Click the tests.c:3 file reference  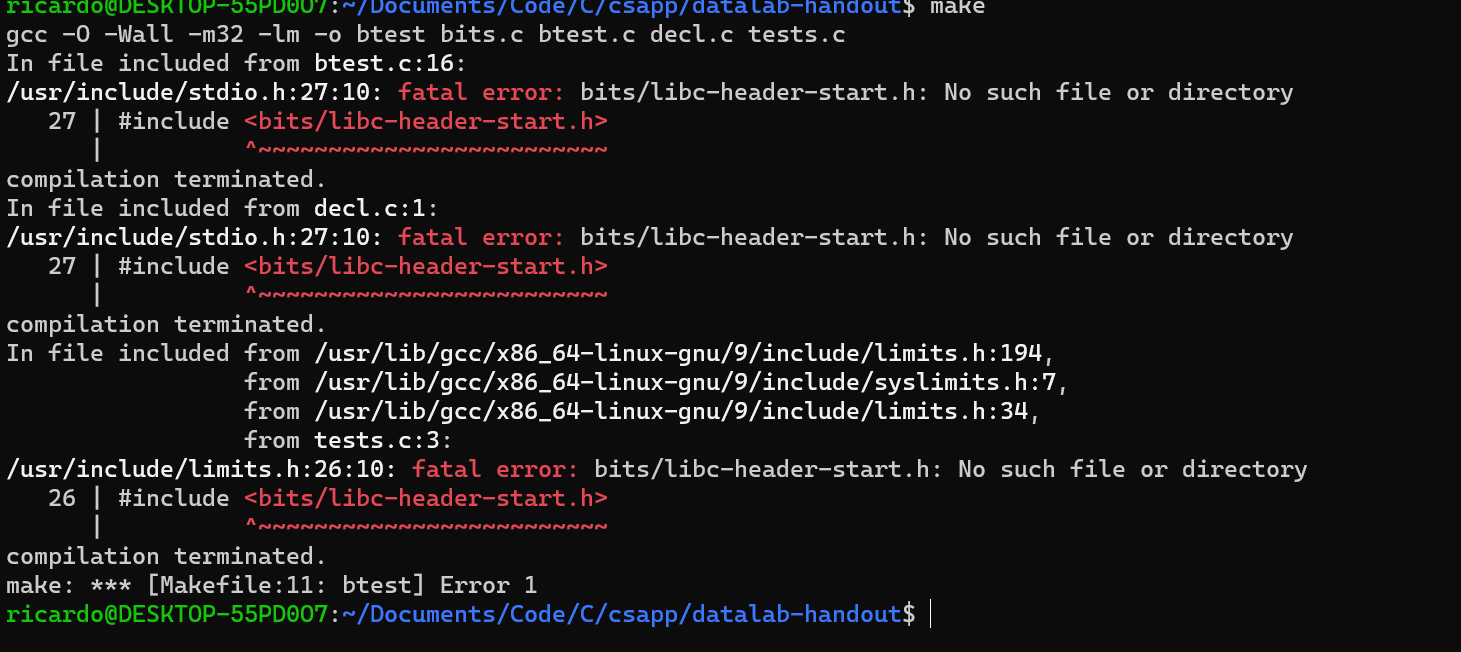(x=383, y=441)
